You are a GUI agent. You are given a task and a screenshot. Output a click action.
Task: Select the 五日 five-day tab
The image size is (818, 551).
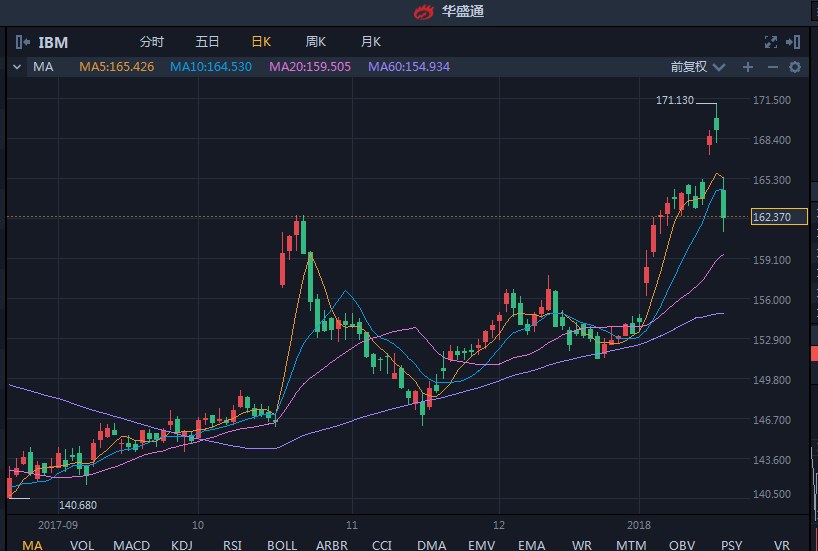(207, 42)
